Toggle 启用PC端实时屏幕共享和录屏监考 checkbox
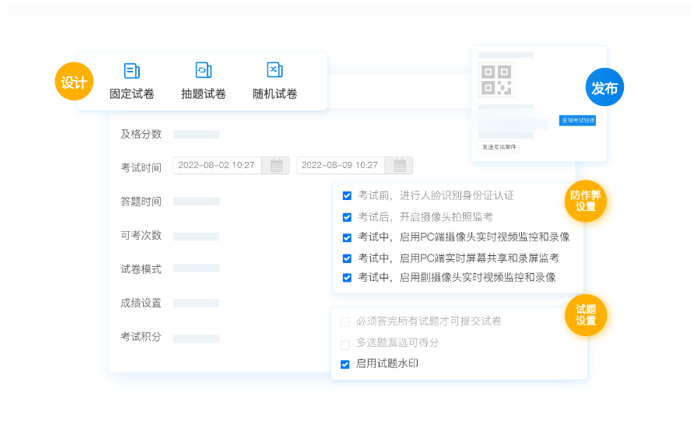 [x=347, y=257]
